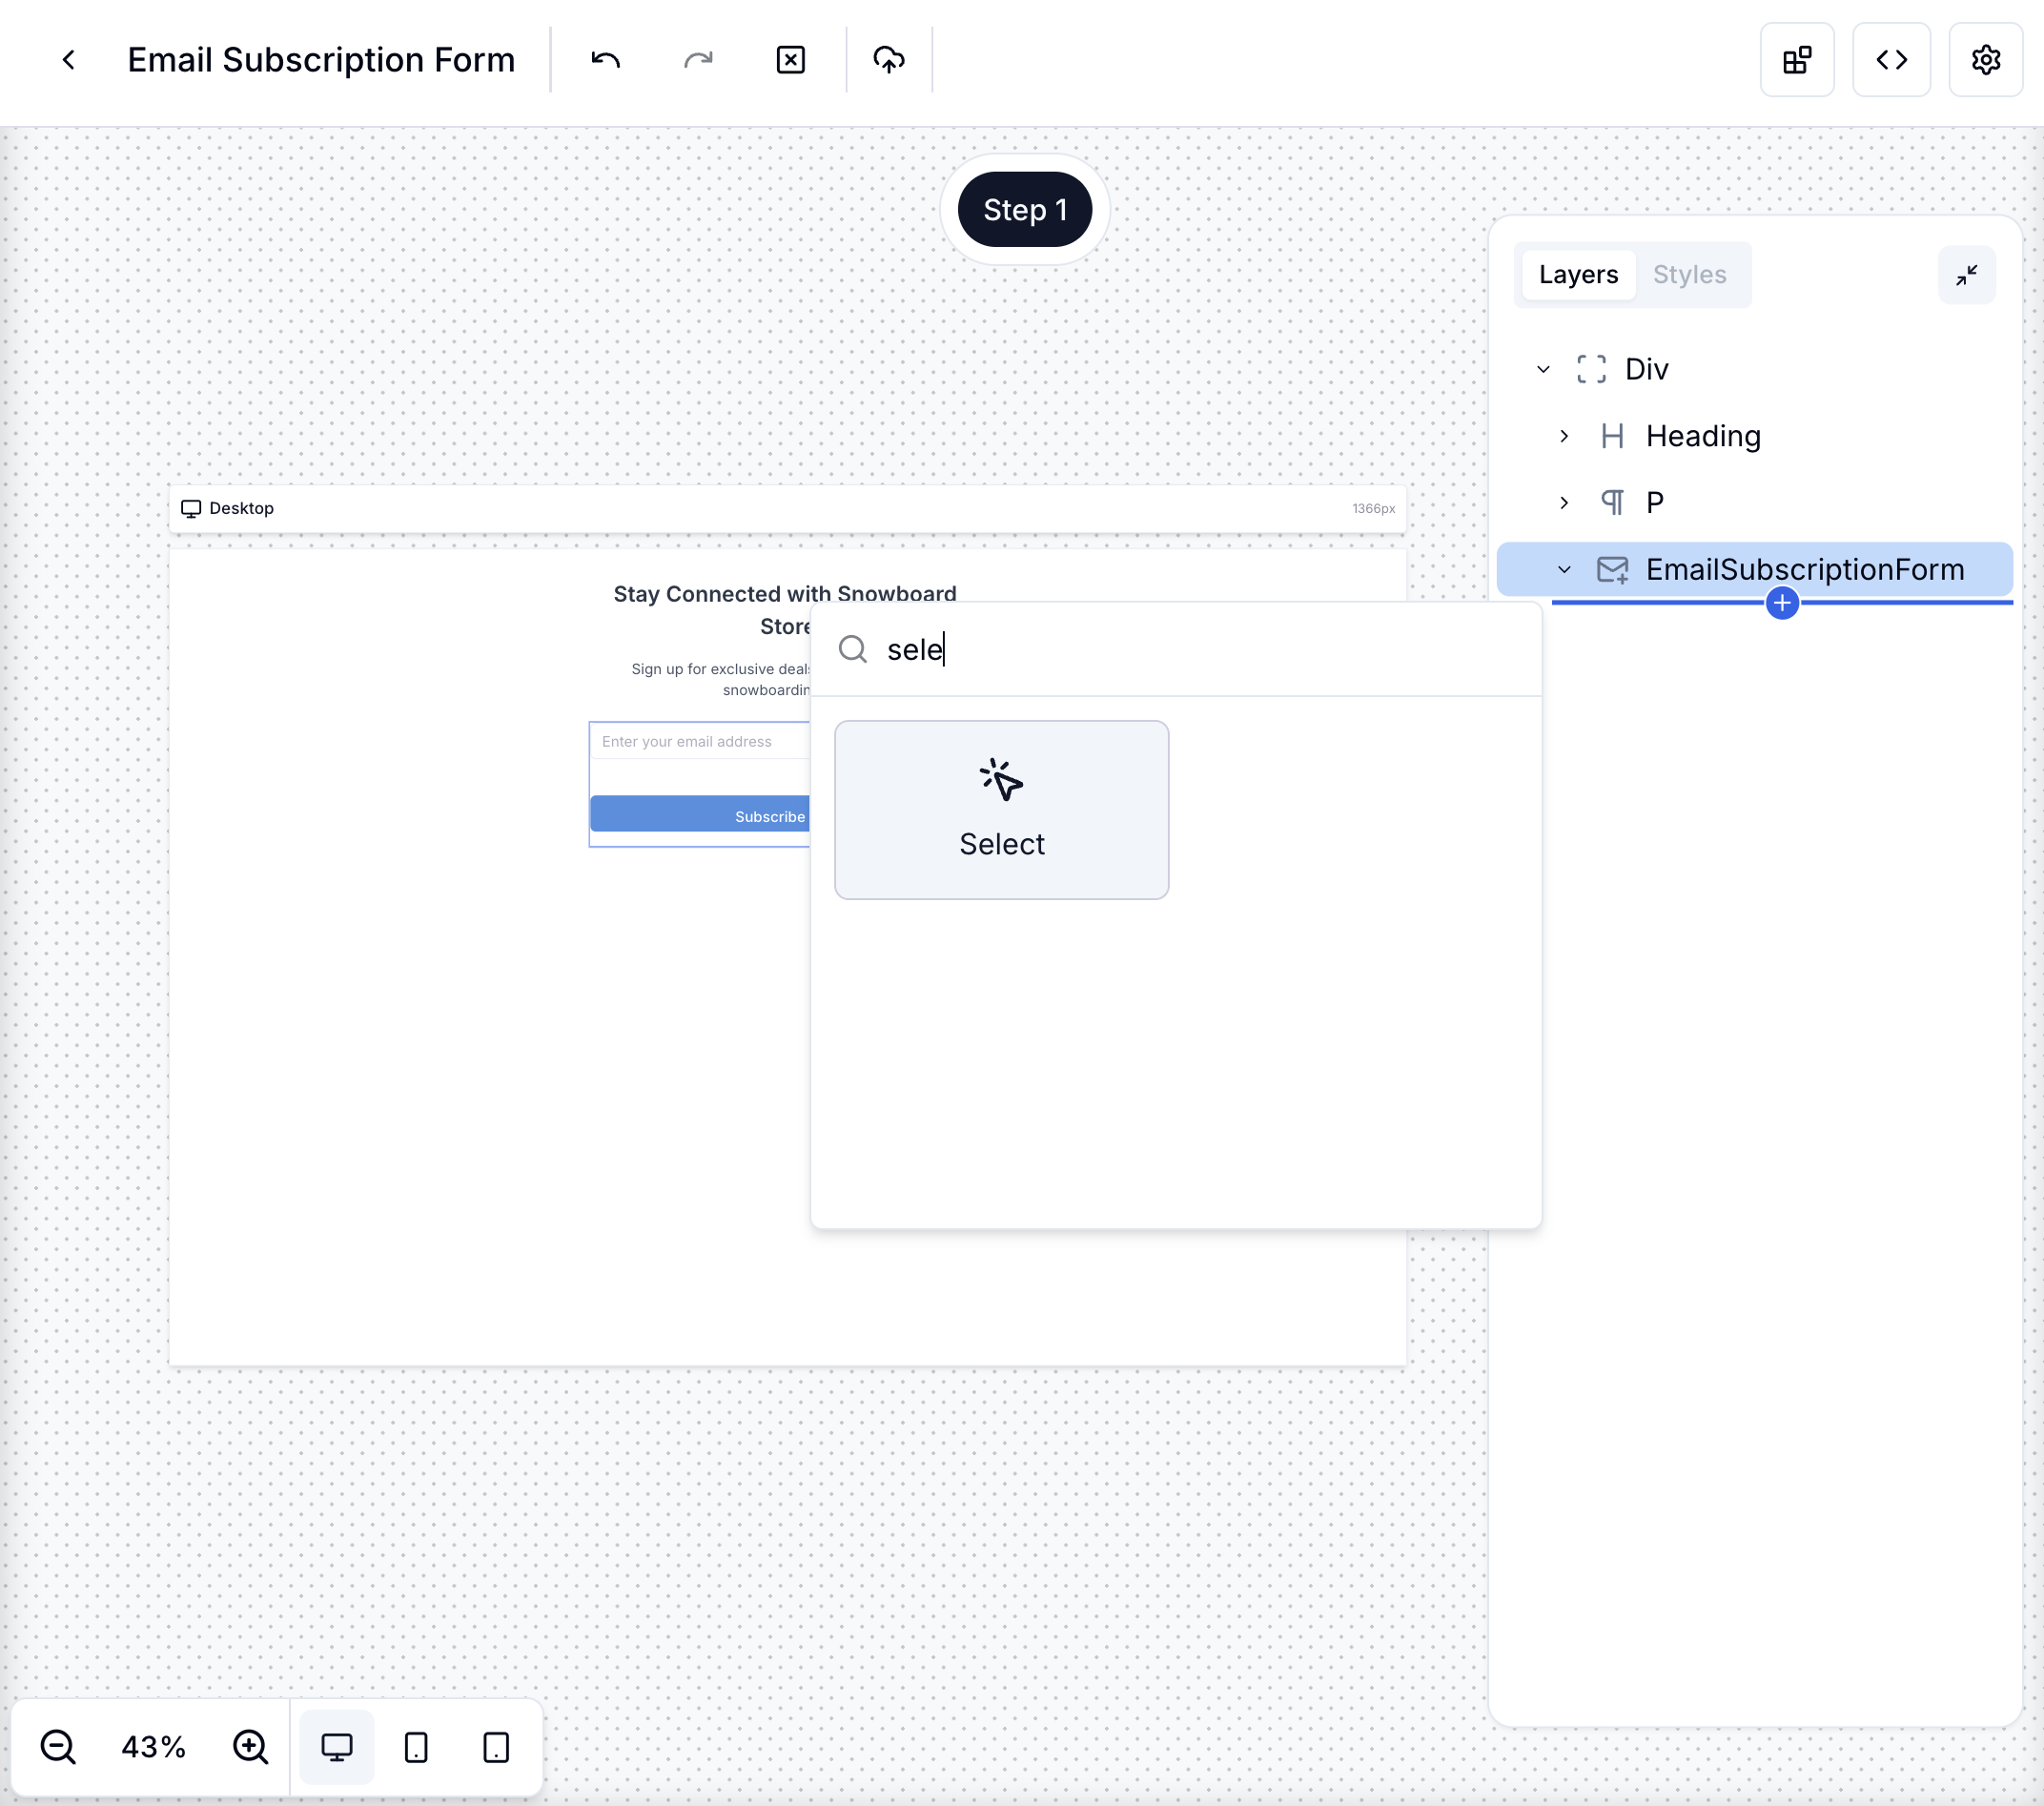Expand the Heading layer in Layers panel
Image resolution: width=2044 pixels, height=1806 pixels.
[x=1564, y=436]
